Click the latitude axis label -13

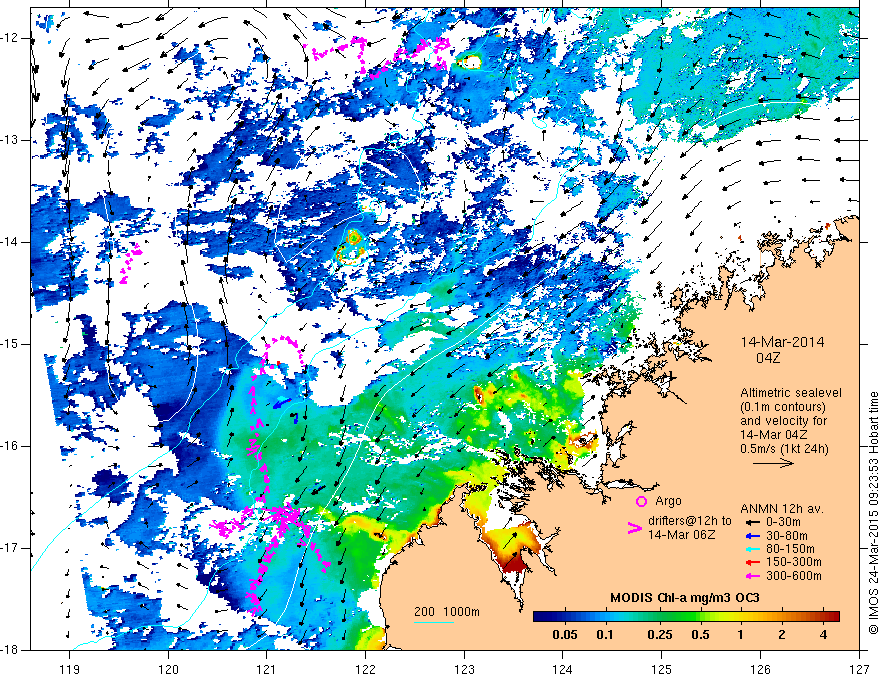[10, 140]
